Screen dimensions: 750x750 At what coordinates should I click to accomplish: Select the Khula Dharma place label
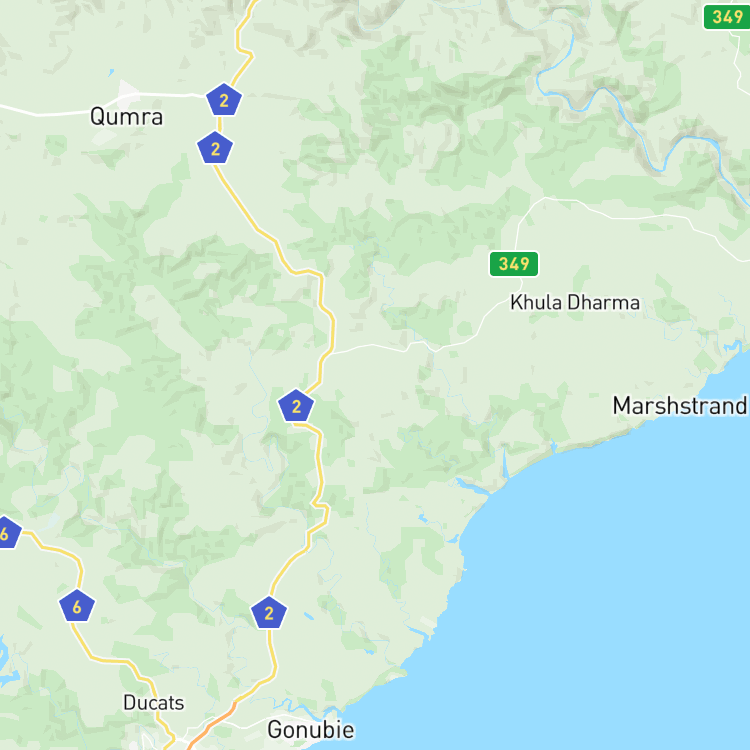click(x=575, y=302)
